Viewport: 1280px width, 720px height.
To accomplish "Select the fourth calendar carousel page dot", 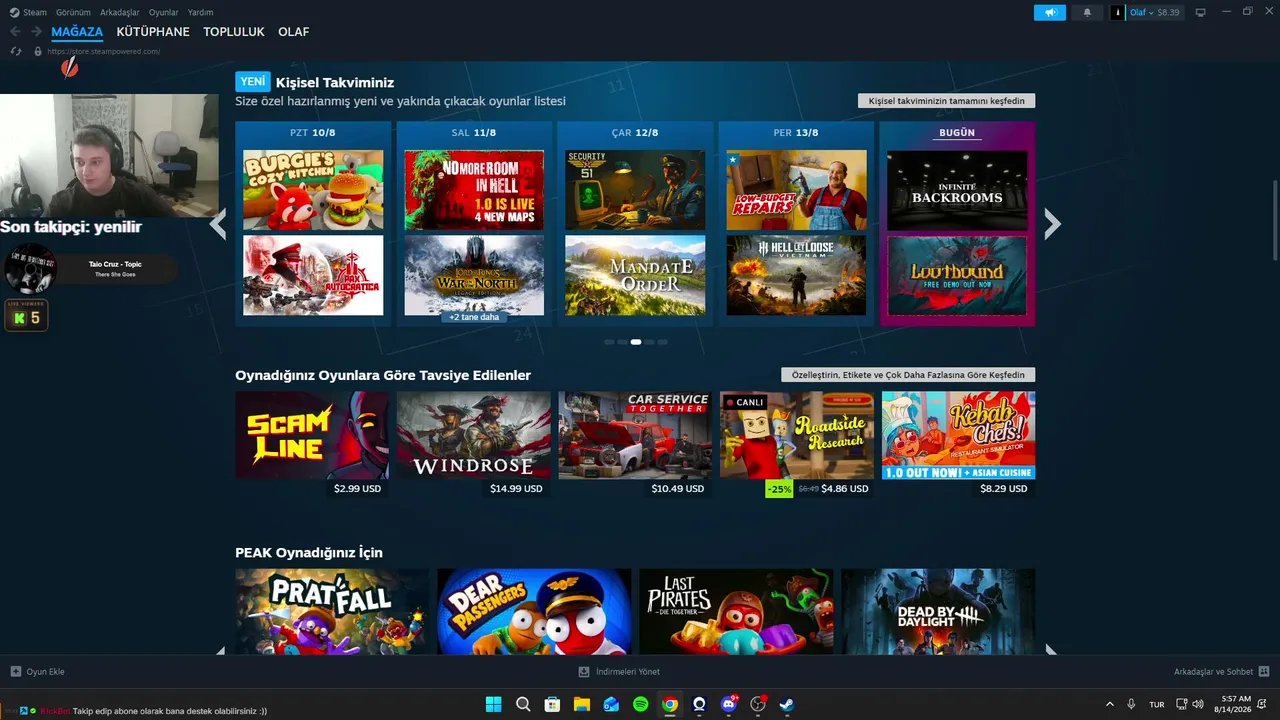I will [649, 342].
